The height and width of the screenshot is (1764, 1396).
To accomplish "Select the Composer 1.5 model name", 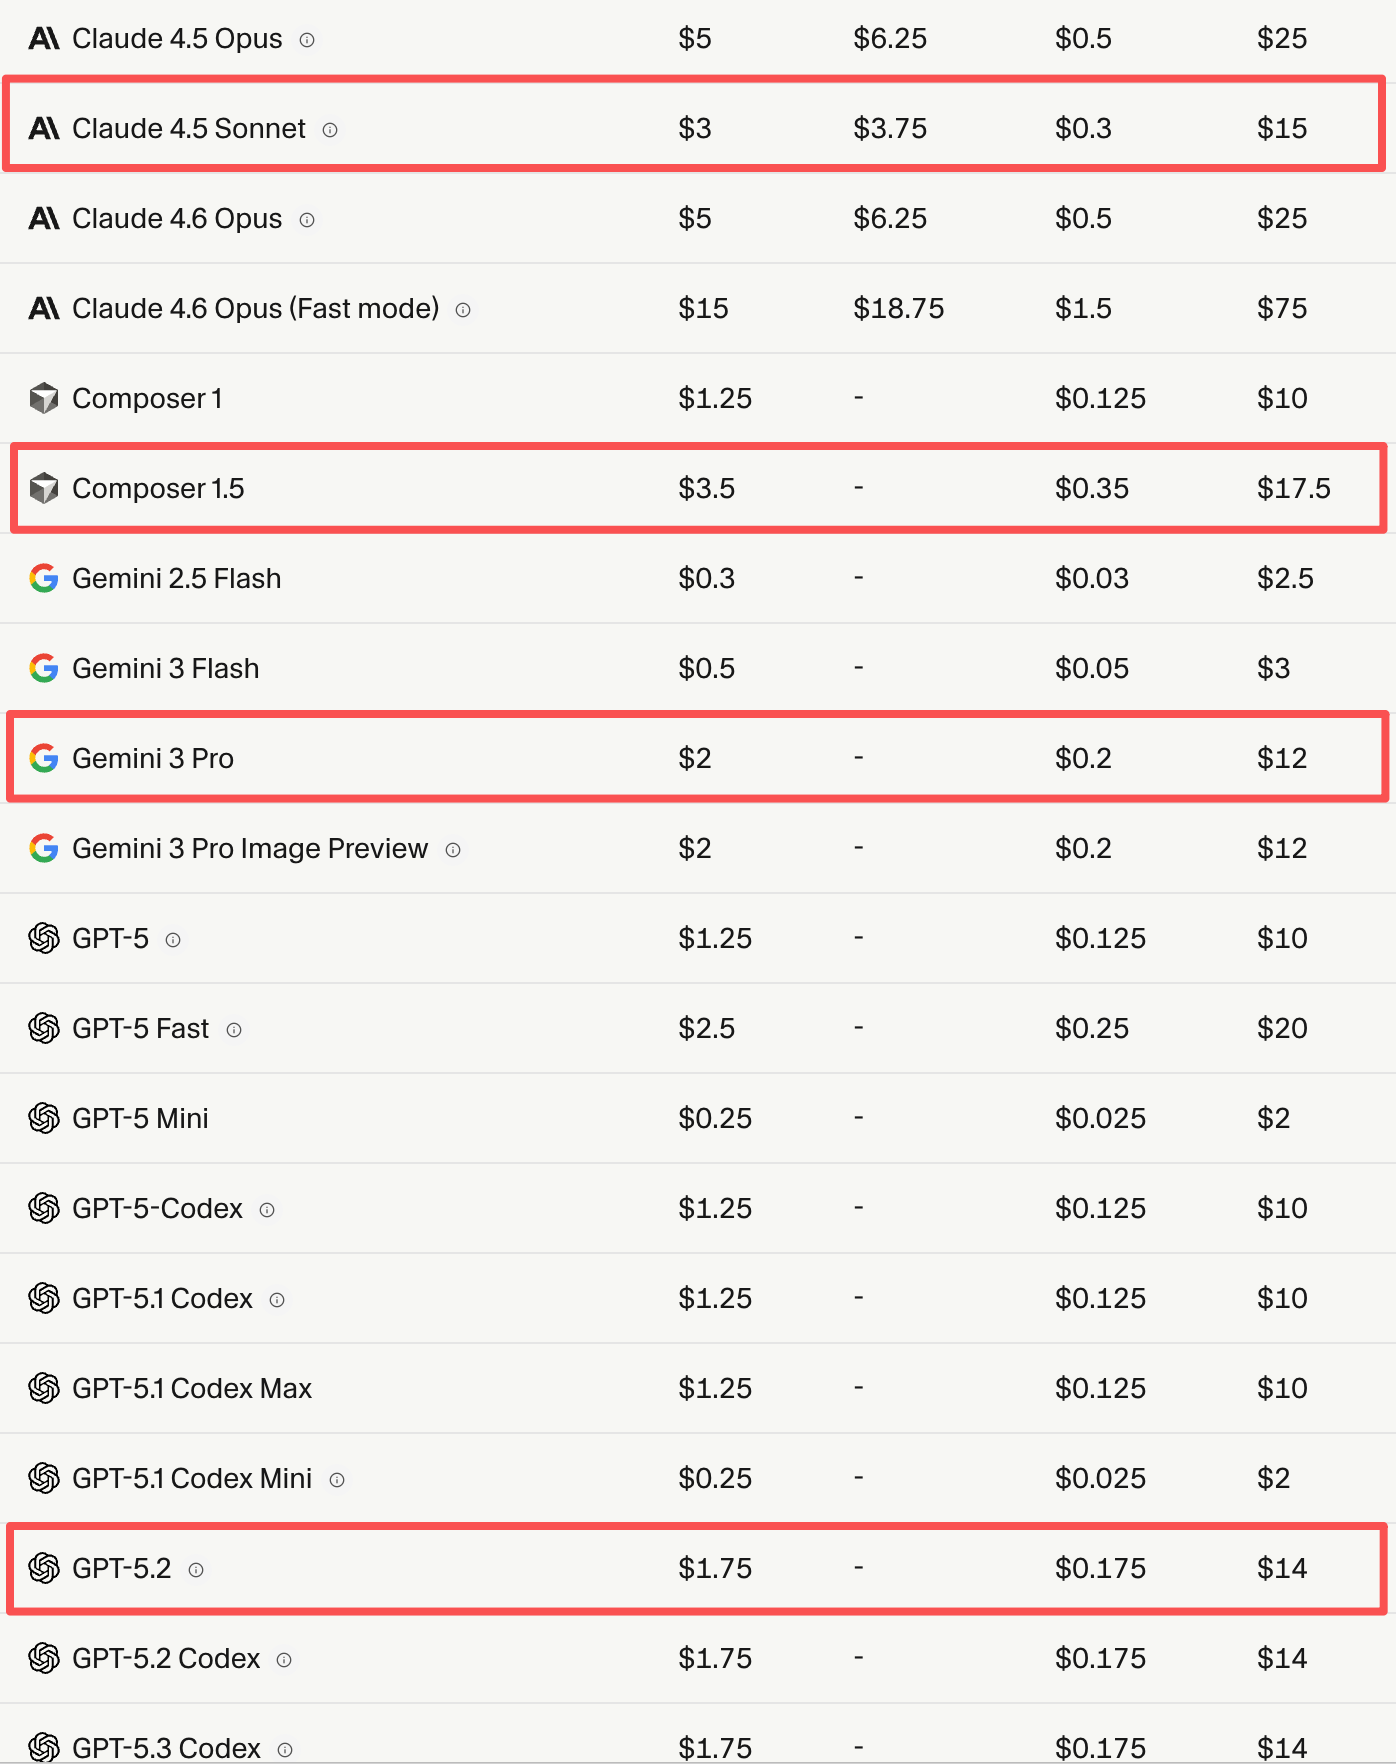I will coord(158,488).
